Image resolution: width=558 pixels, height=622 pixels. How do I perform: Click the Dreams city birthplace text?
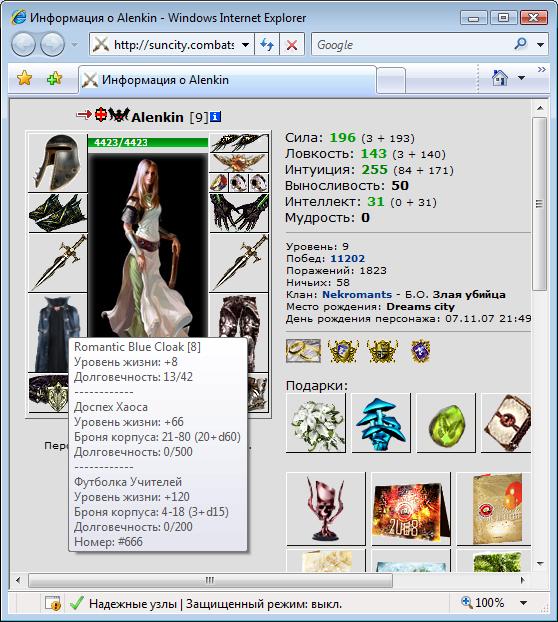click(420, 307)
